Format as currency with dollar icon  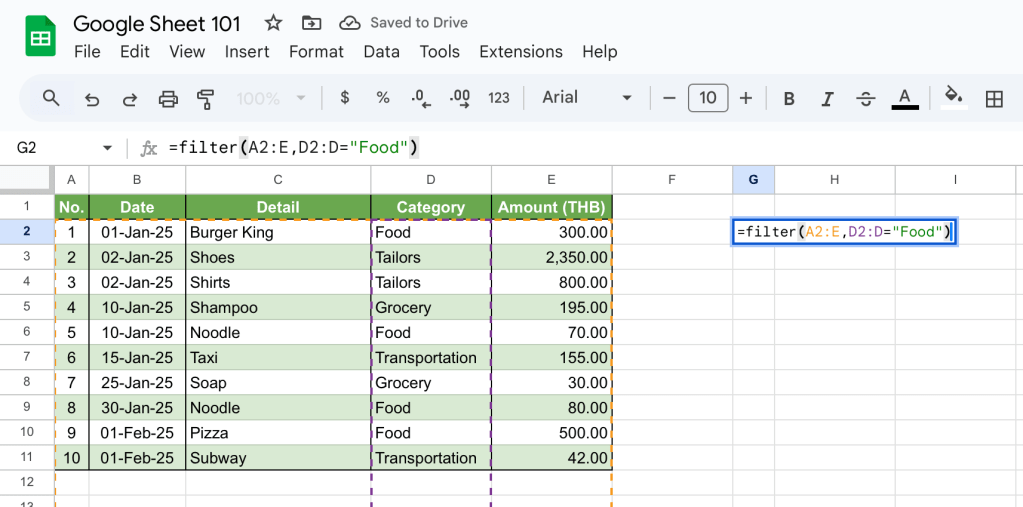pos(345,98)
